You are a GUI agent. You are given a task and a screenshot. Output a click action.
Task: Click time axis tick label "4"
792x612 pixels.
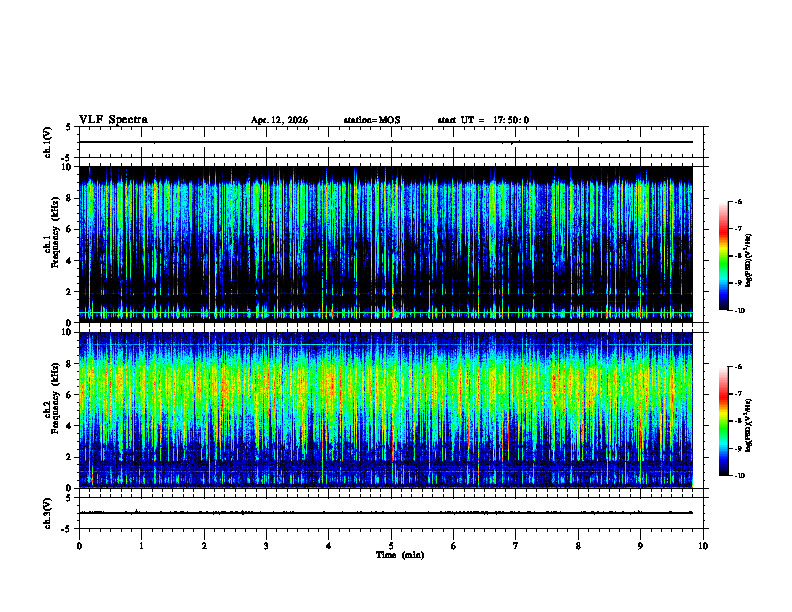(329, 546)
